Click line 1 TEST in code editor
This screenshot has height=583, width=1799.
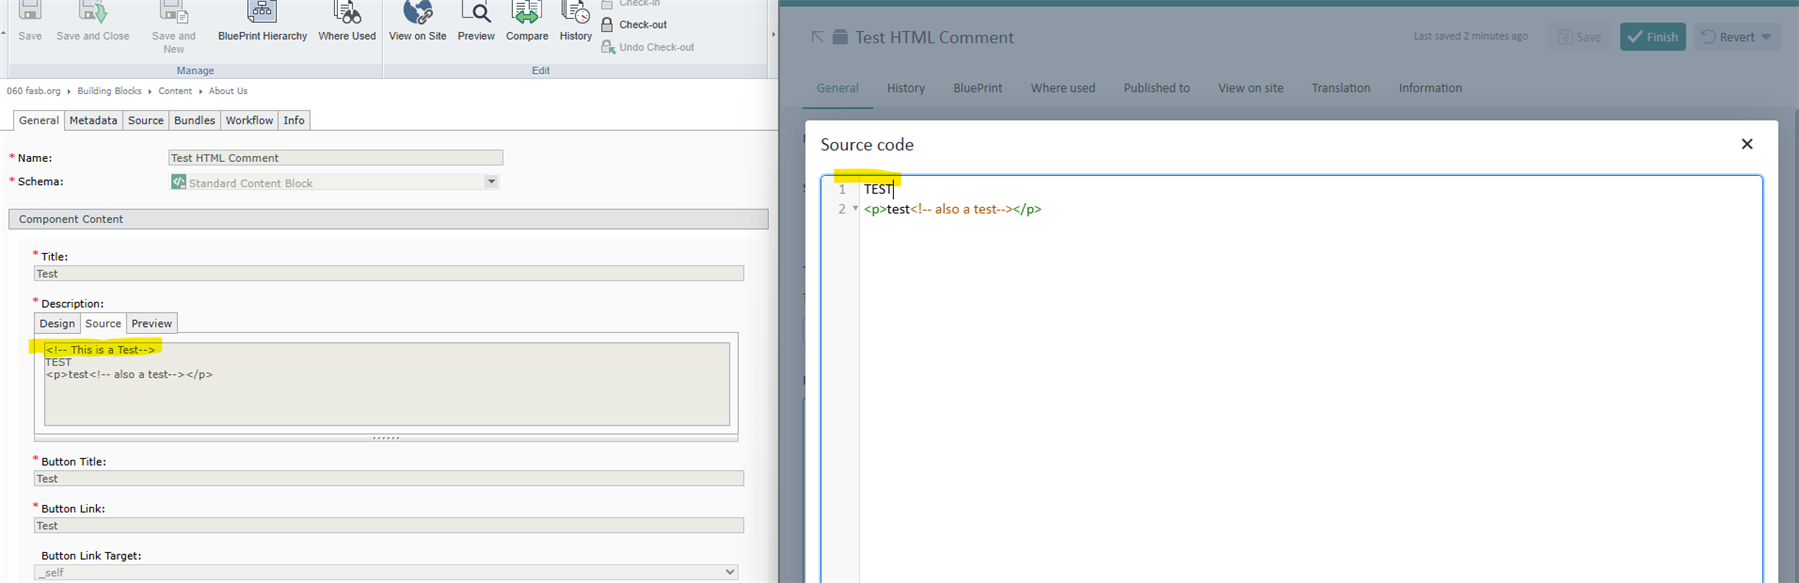878,189
